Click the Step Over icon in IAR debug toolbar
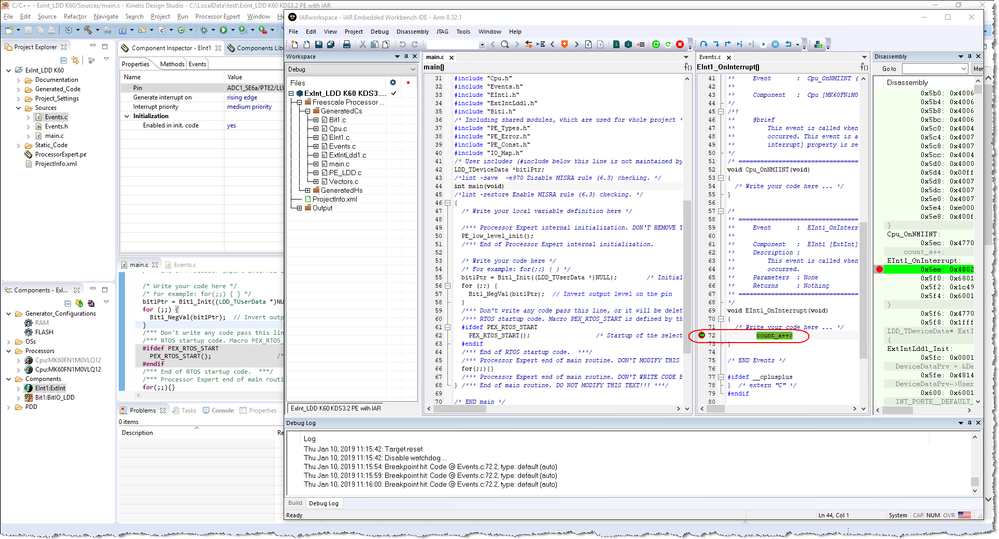This screenshot has width=999, height=539. tap(703, 45)
